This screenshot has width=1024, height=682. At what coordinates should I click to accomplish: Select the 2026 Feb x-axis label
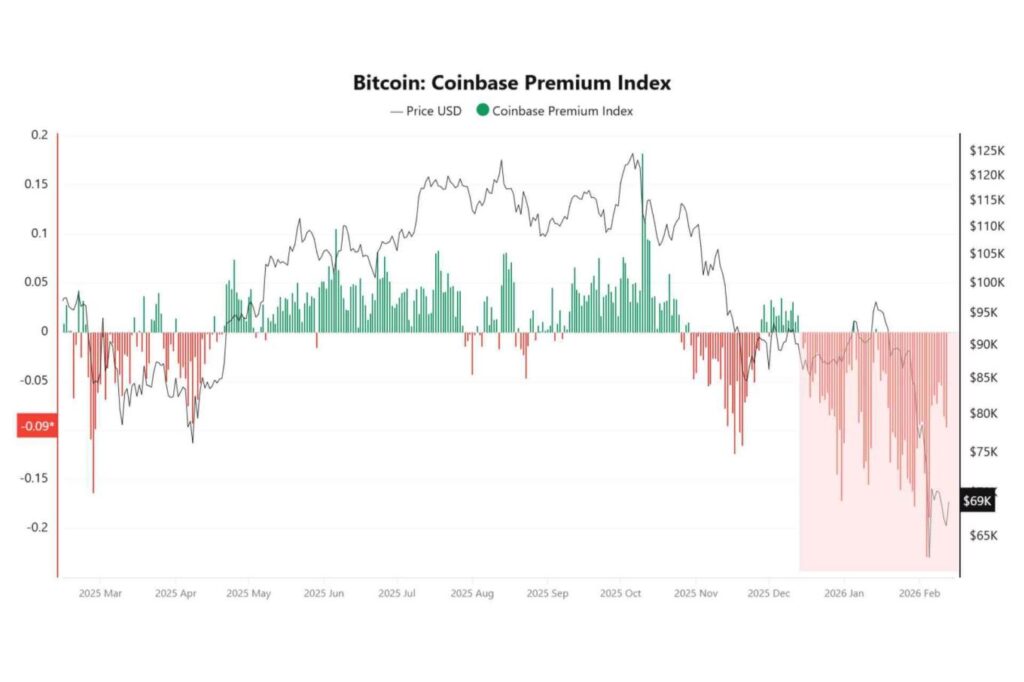click(919, 593)
